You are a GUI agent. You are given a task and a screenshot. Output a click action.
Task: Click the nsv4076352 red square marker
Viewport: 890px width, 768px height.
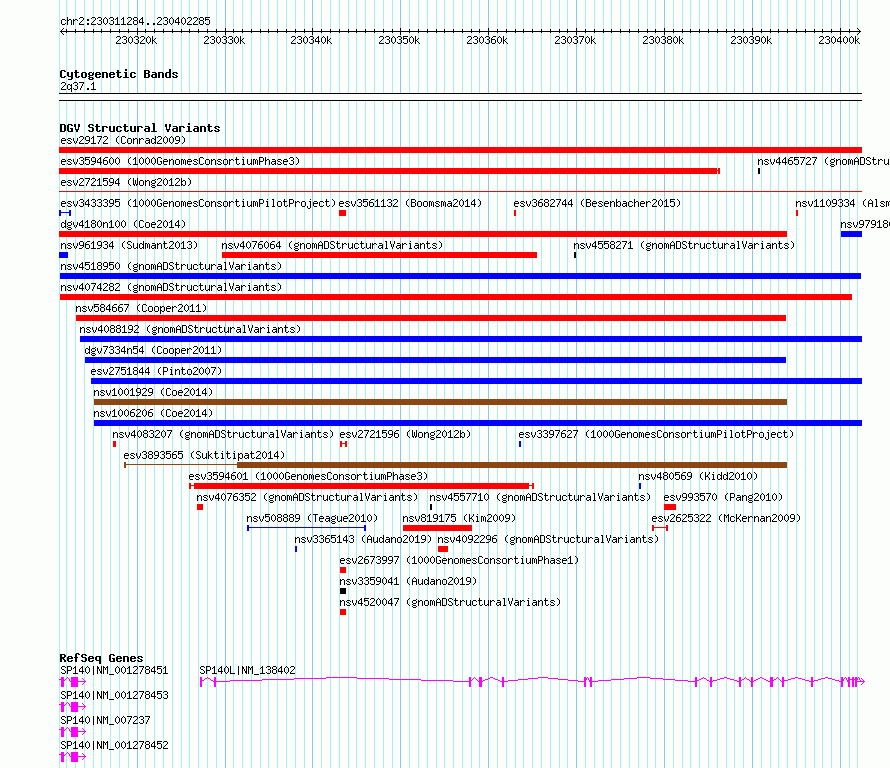click(x=200, y=507)
